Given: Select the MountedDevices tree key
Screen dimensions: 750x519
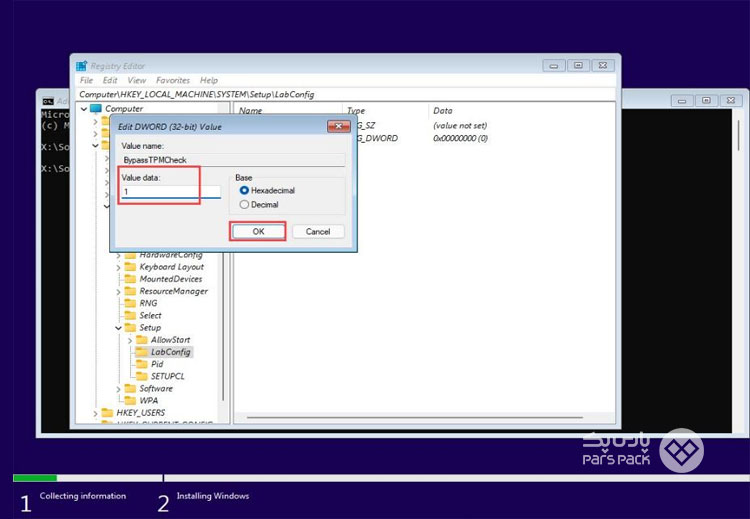Looking at the screenshot, I should tap(170, 278).
